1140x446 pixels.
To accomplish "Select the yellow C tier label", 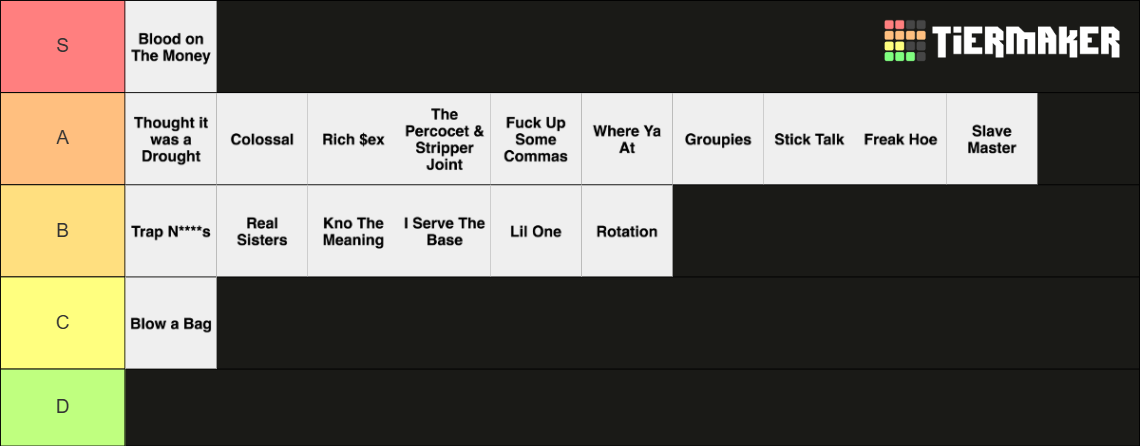I will 63,322.
